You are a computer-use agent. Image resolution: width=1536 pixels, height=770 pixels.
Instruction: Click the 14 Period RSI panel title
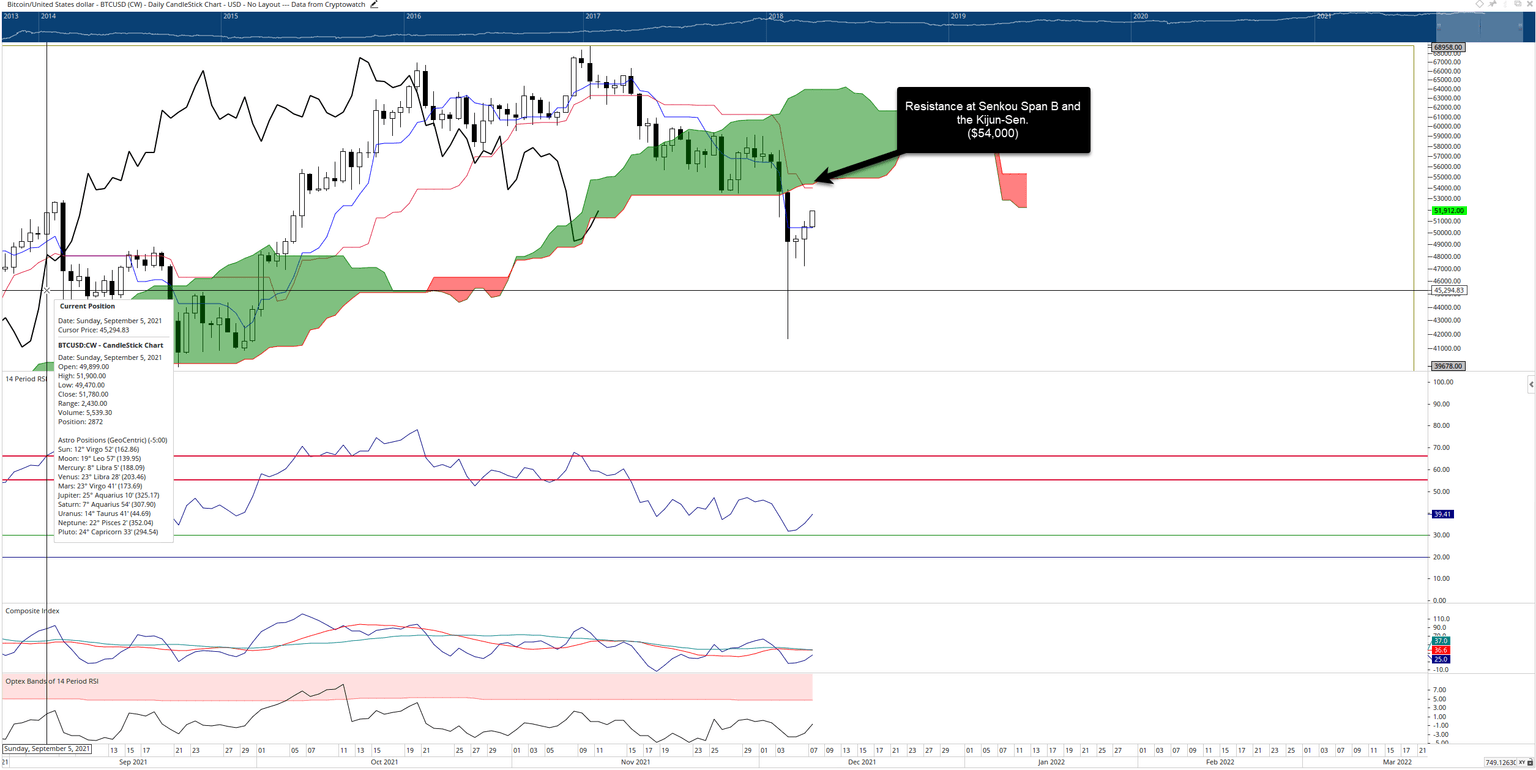22,379
